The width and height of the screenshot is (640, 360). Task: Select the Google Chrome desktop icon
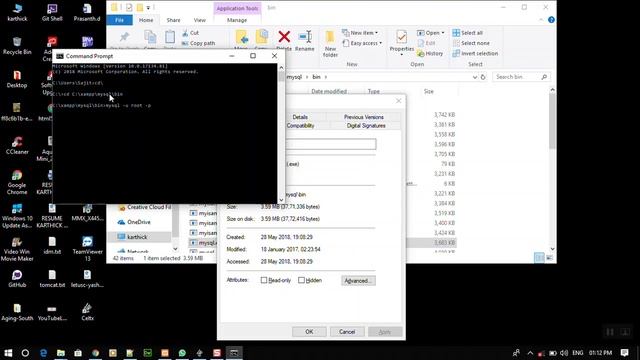click(x=17, y=182)
